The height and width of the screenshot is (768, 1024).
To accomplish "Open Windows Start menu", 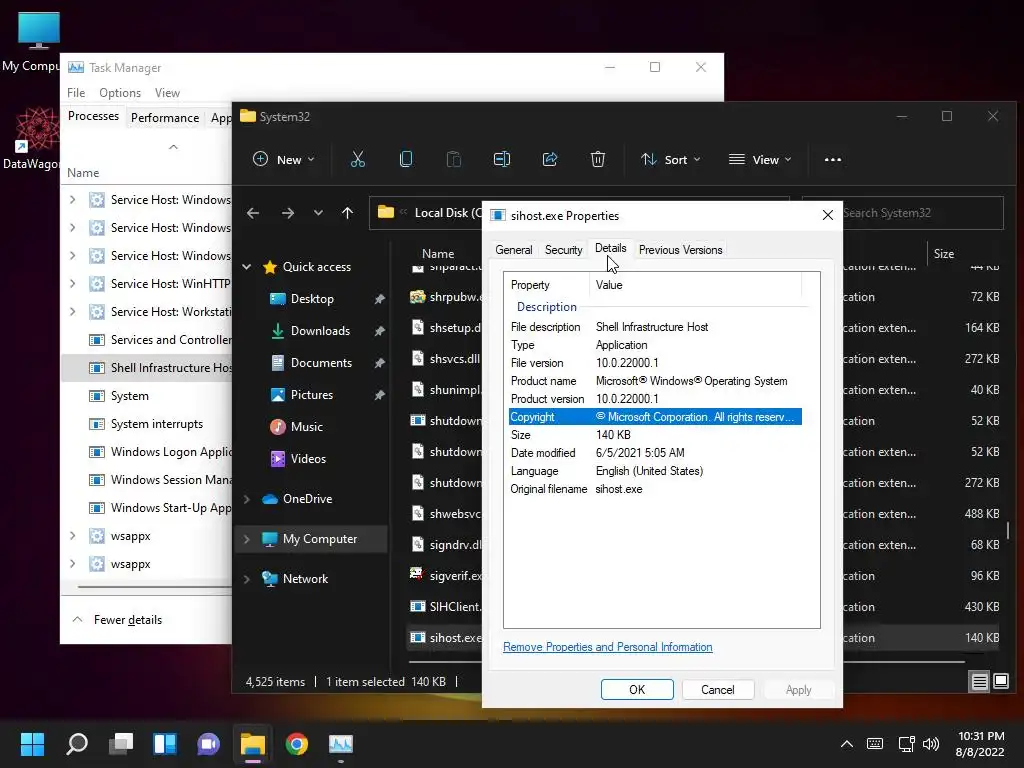I will [32, 744].
